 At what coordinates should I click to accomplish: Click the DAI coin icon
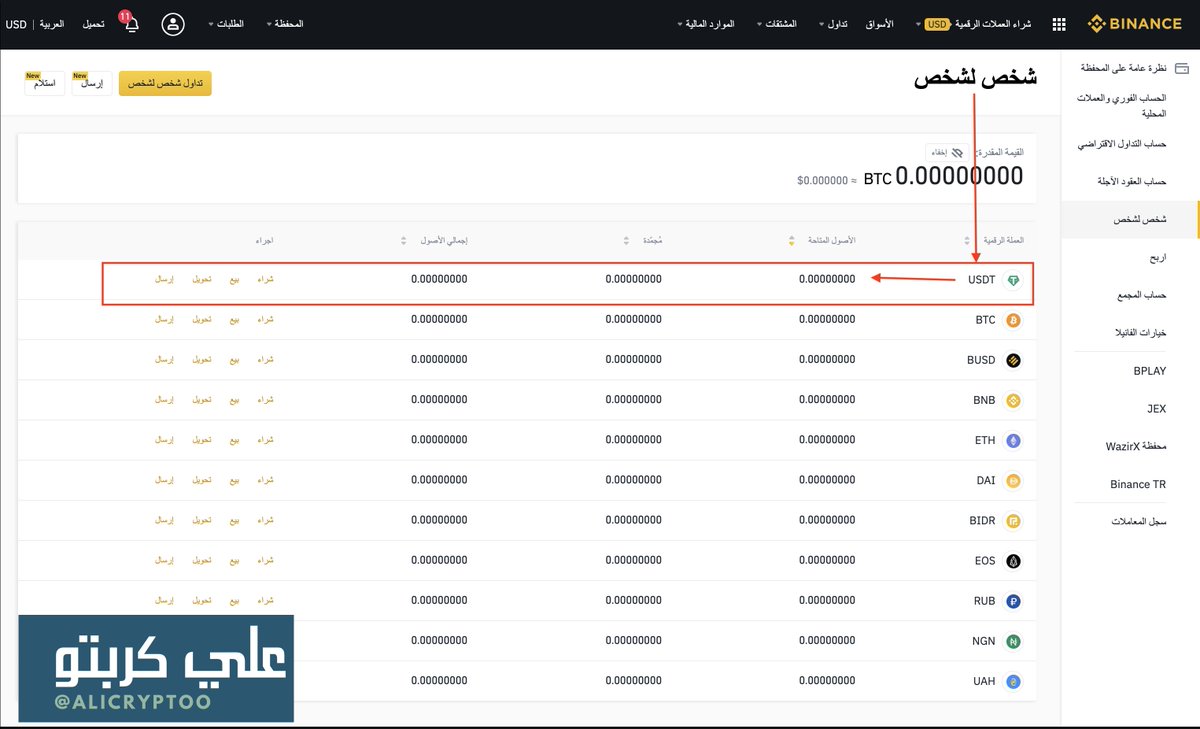(1013, 480)
